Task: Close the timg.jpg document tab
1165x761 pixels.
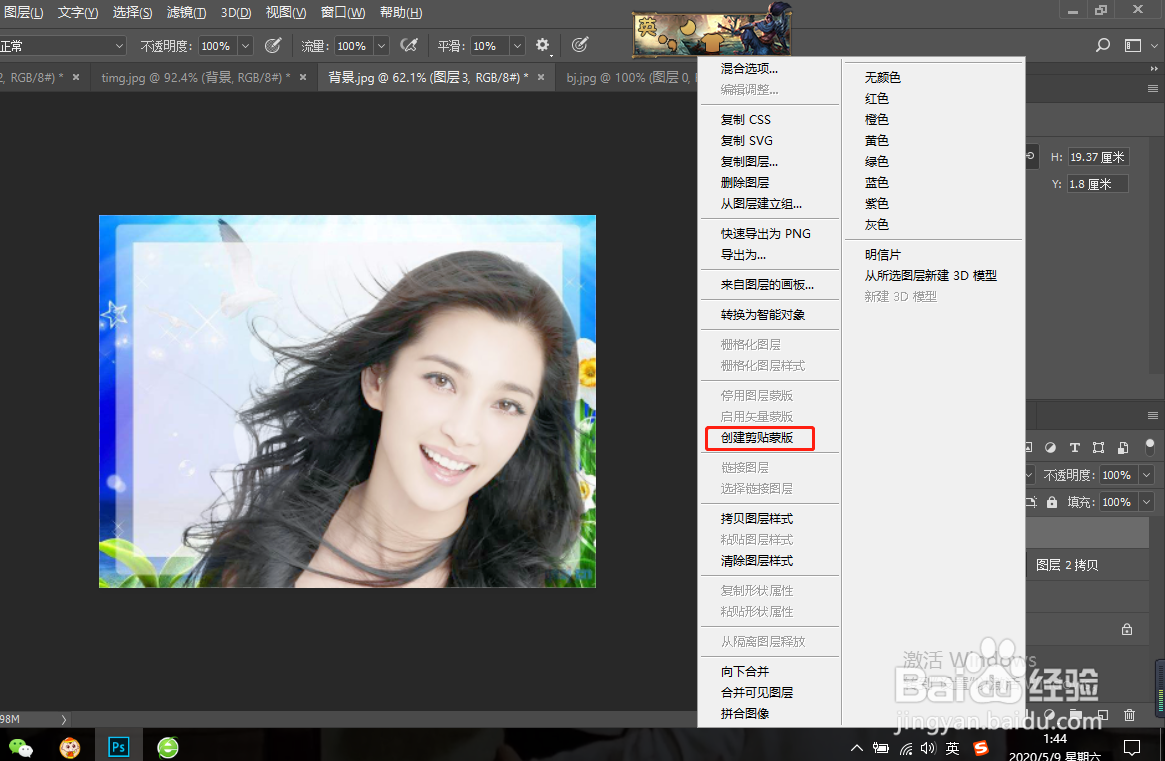Action: coord(303,77)
